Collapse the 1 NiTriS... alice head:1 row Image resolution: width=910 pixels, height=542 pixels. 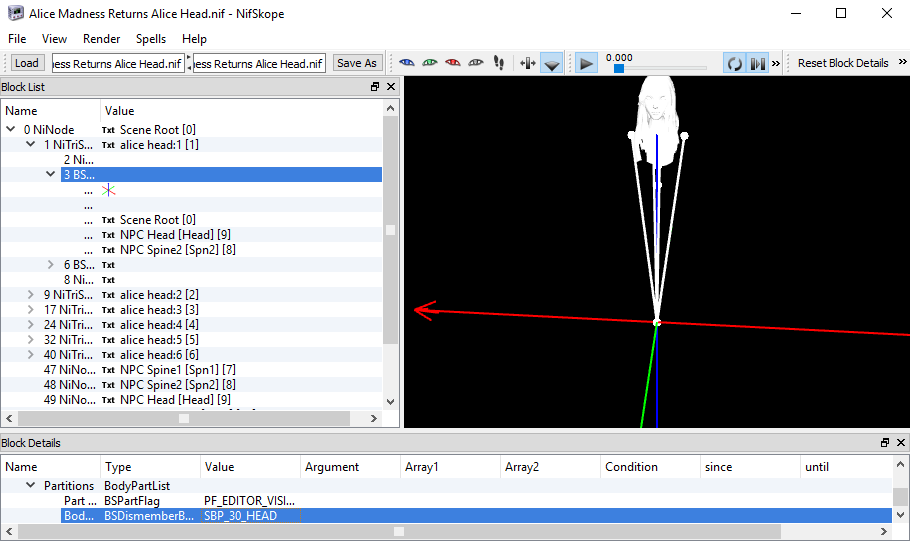pos(31,144)
